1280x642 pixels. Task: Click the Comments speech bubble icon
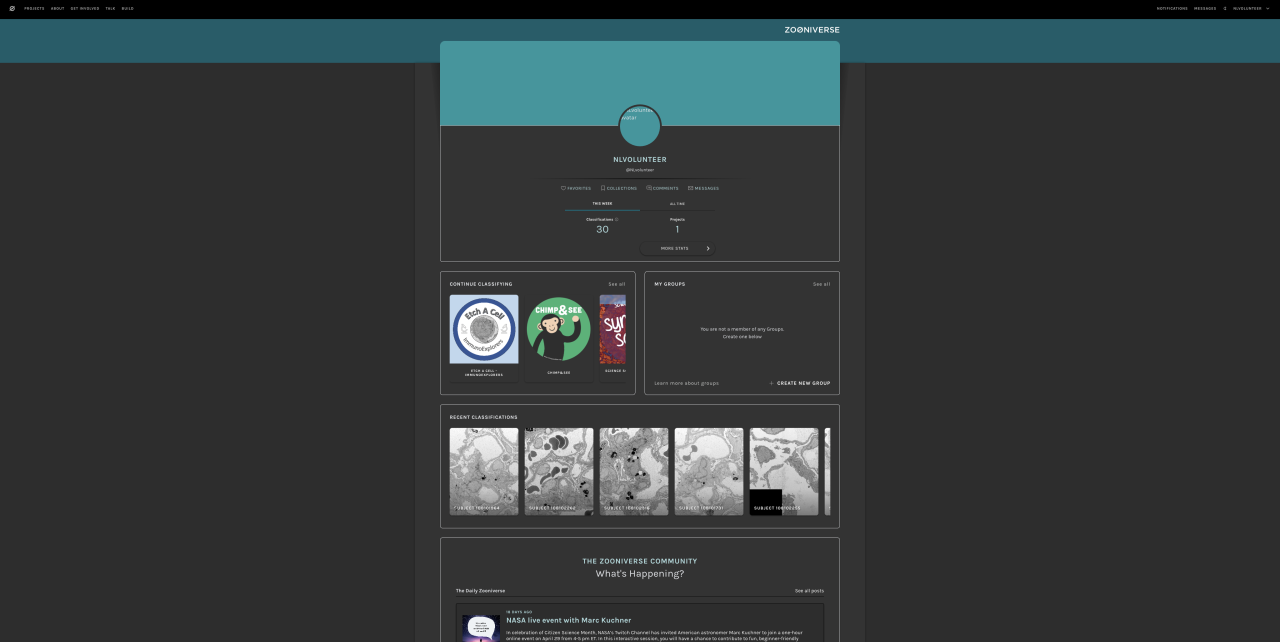click(x=649, y=188)
